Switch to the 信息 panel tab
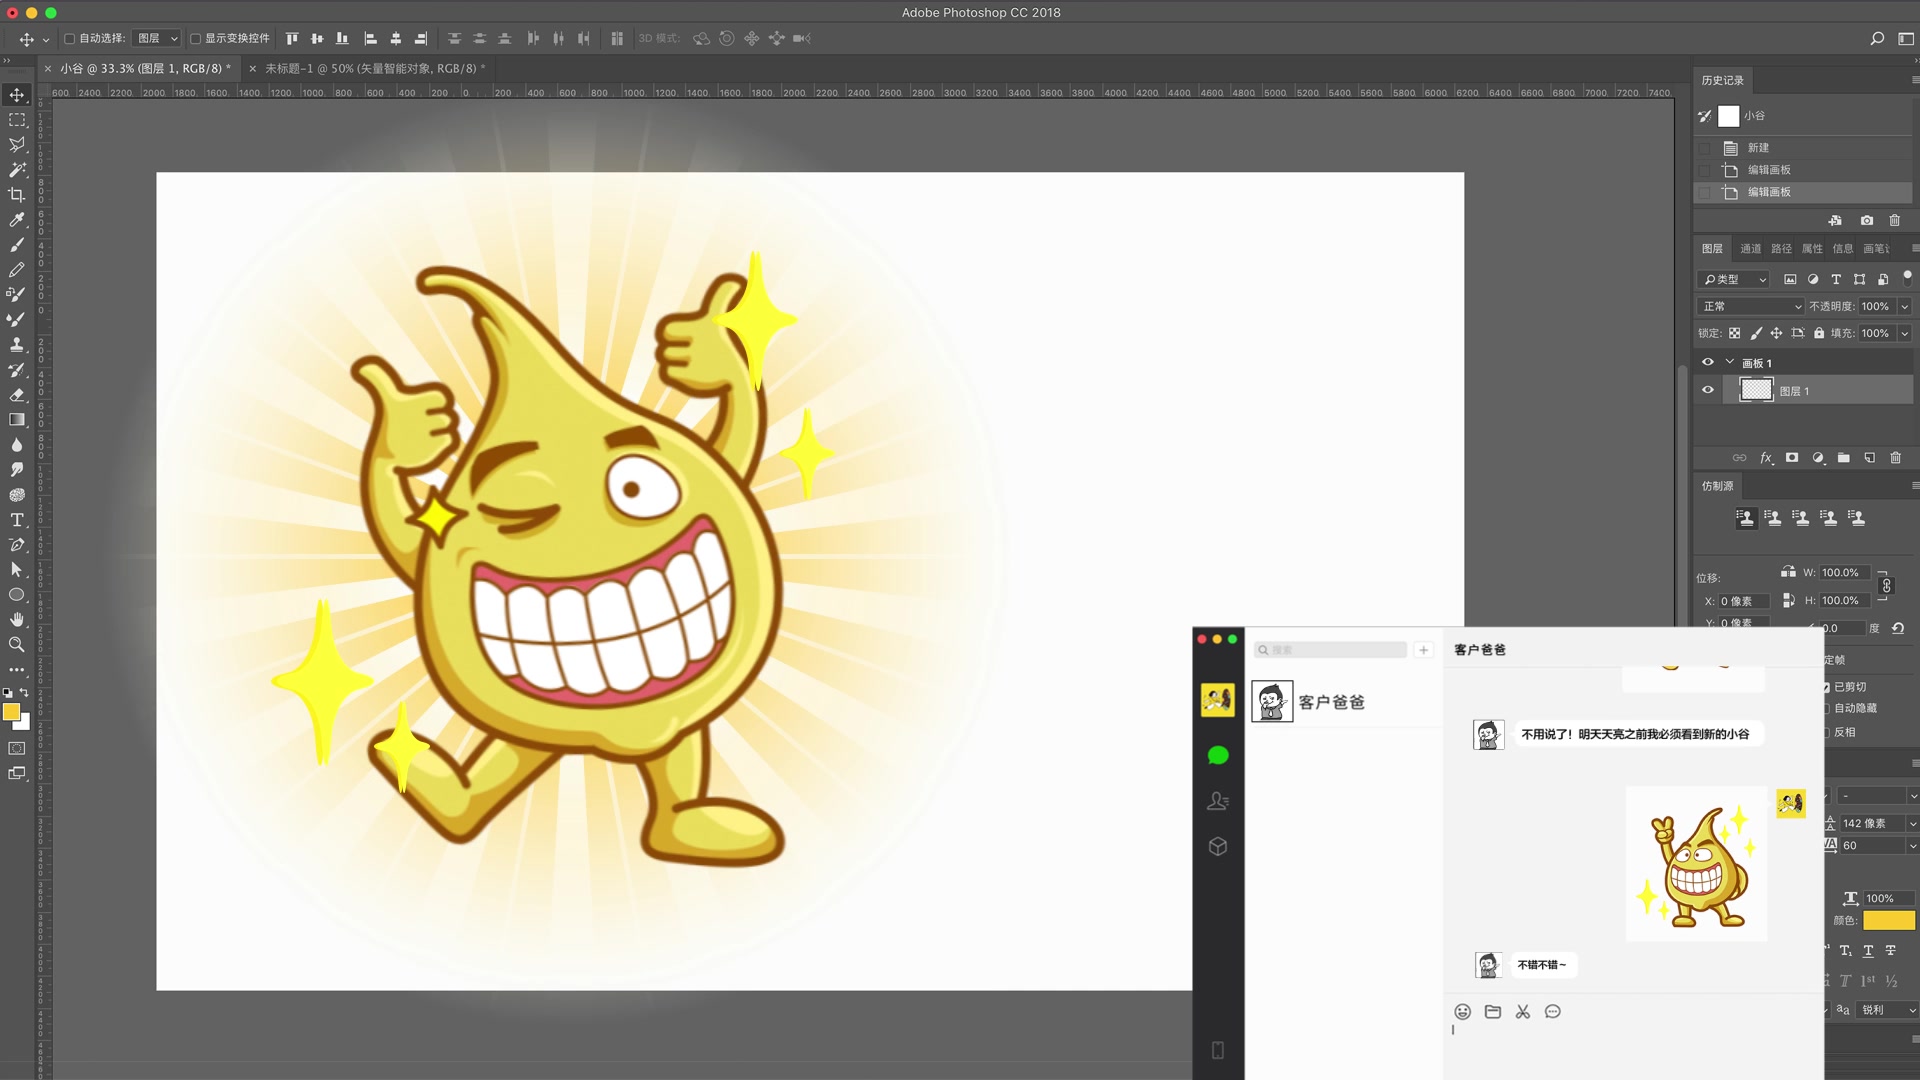The image size is (1920, 1080). click(x=1843, y=249)
